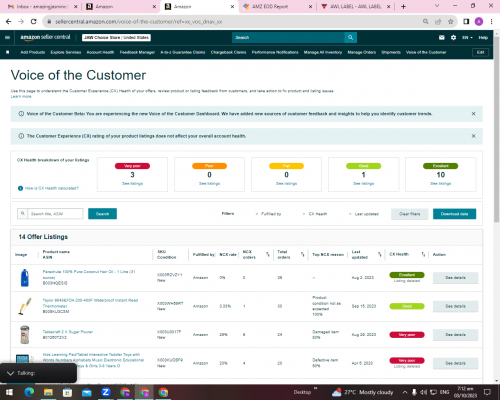Open the messages mail icon
Screen dimensions: 500x400
(x=442, y=37)
